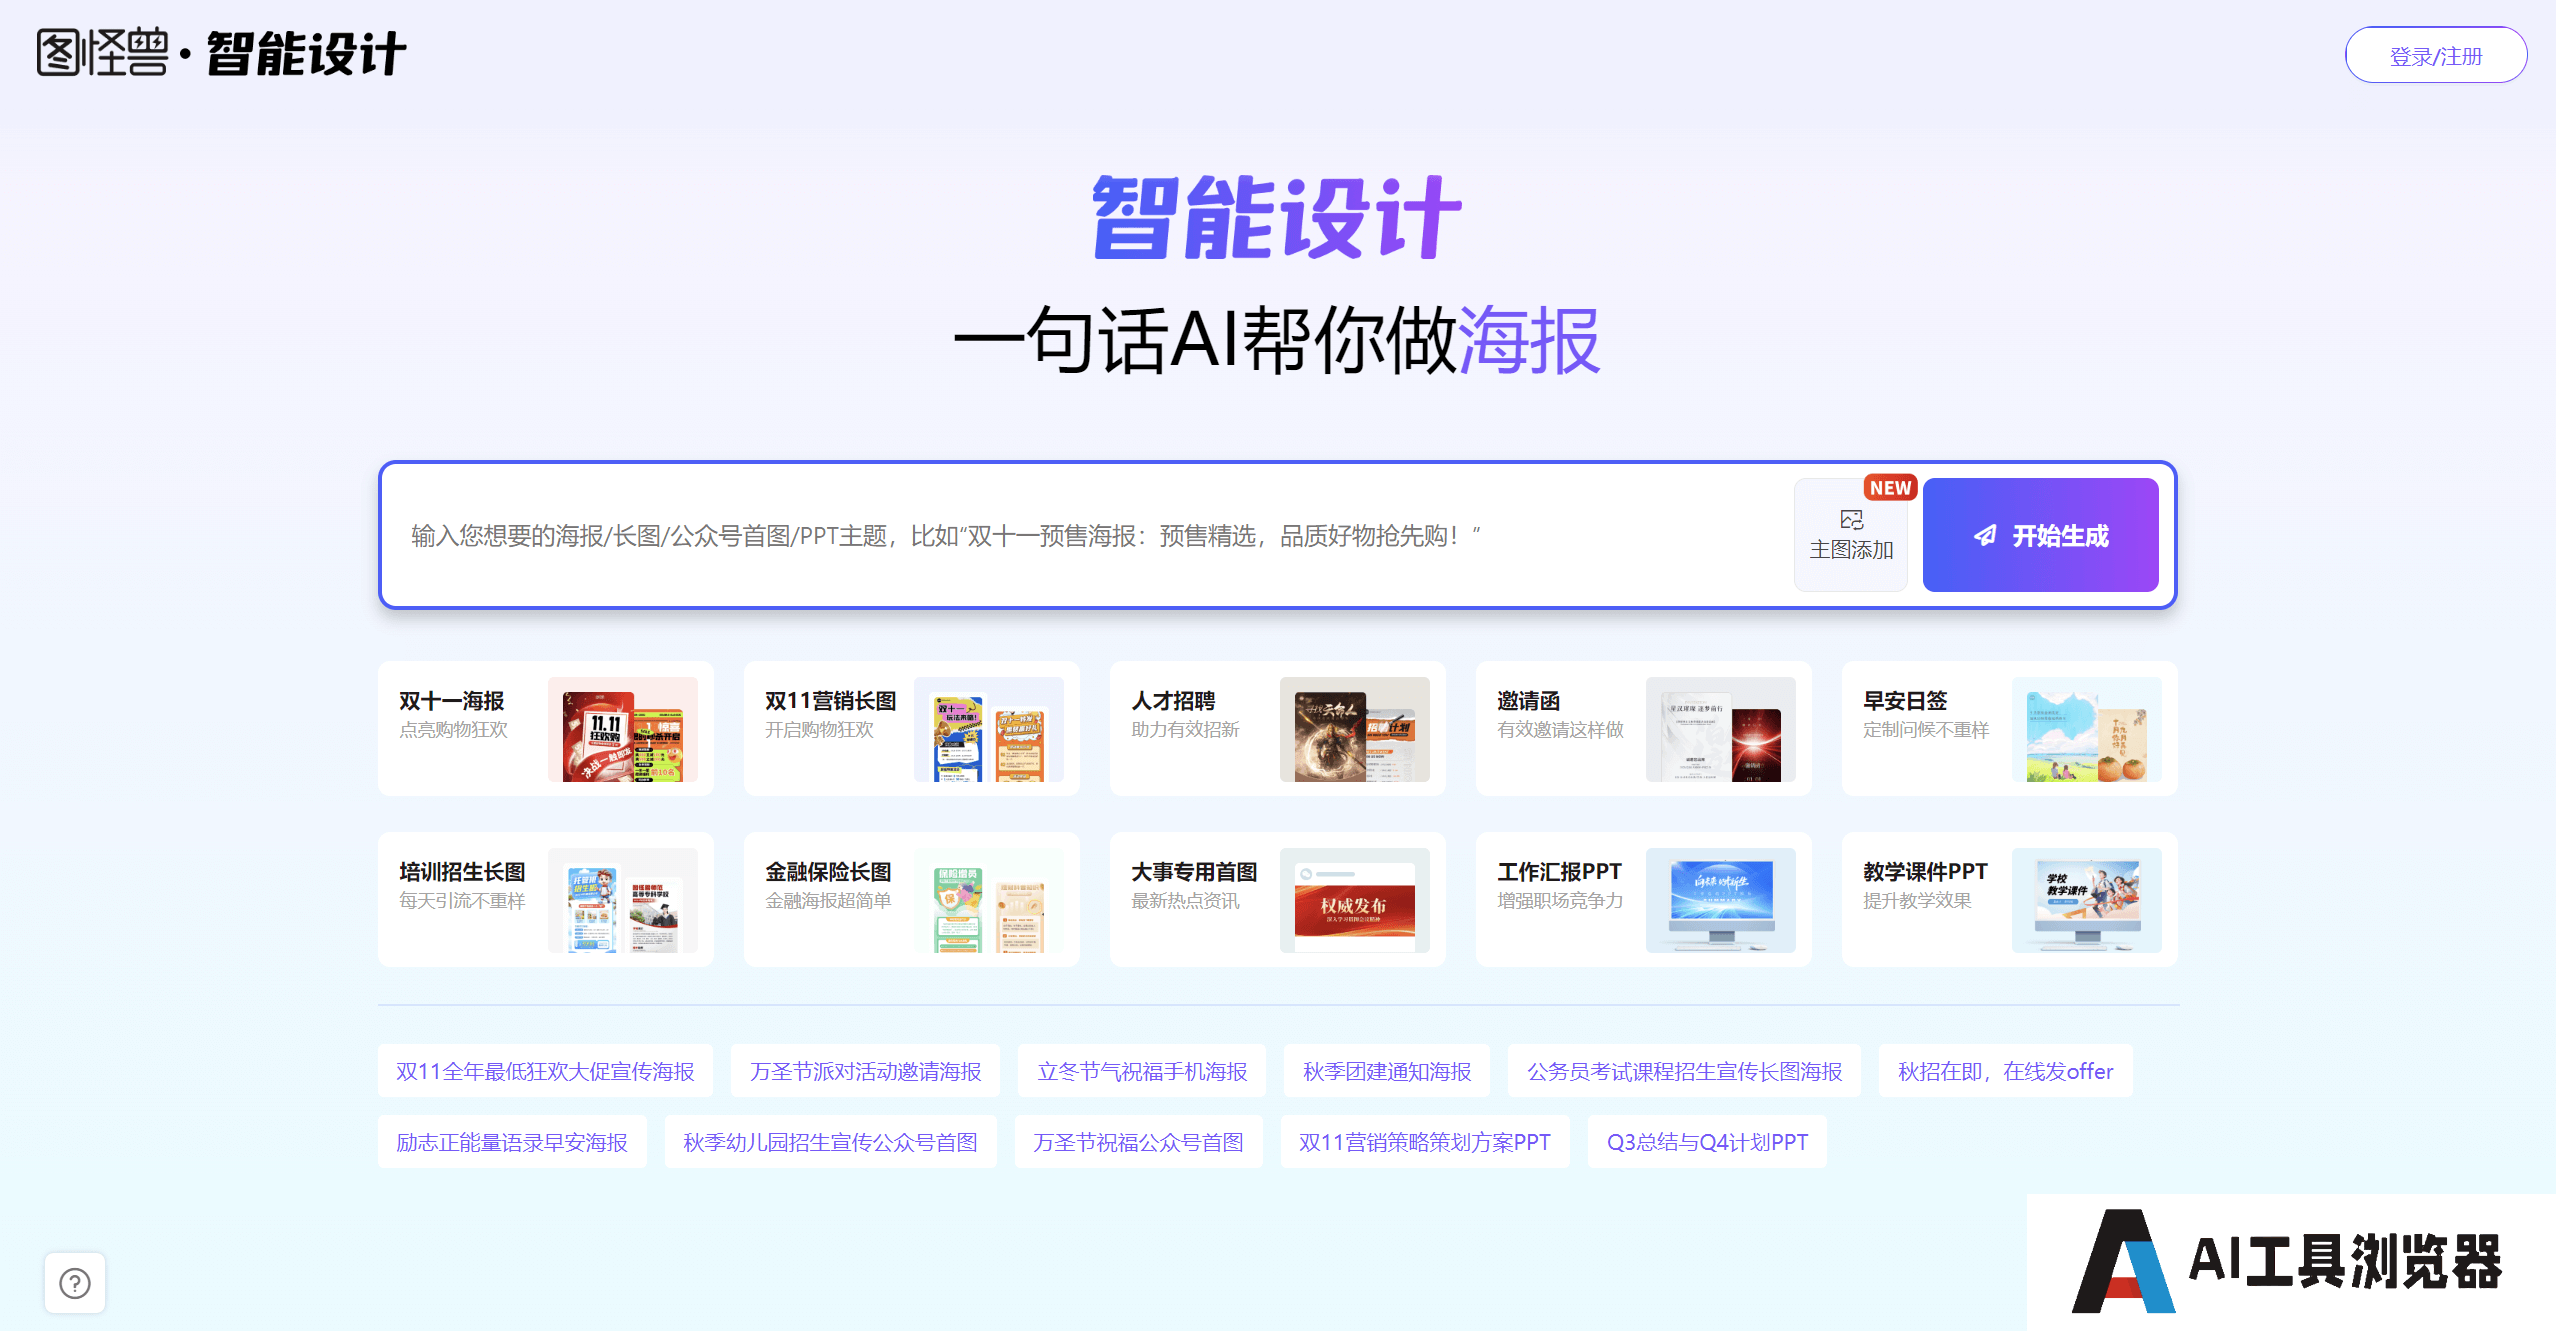Screen dimensions: 2556x1331
Task: Pick the 培训招生长图 template card
Action: [545, 899]
